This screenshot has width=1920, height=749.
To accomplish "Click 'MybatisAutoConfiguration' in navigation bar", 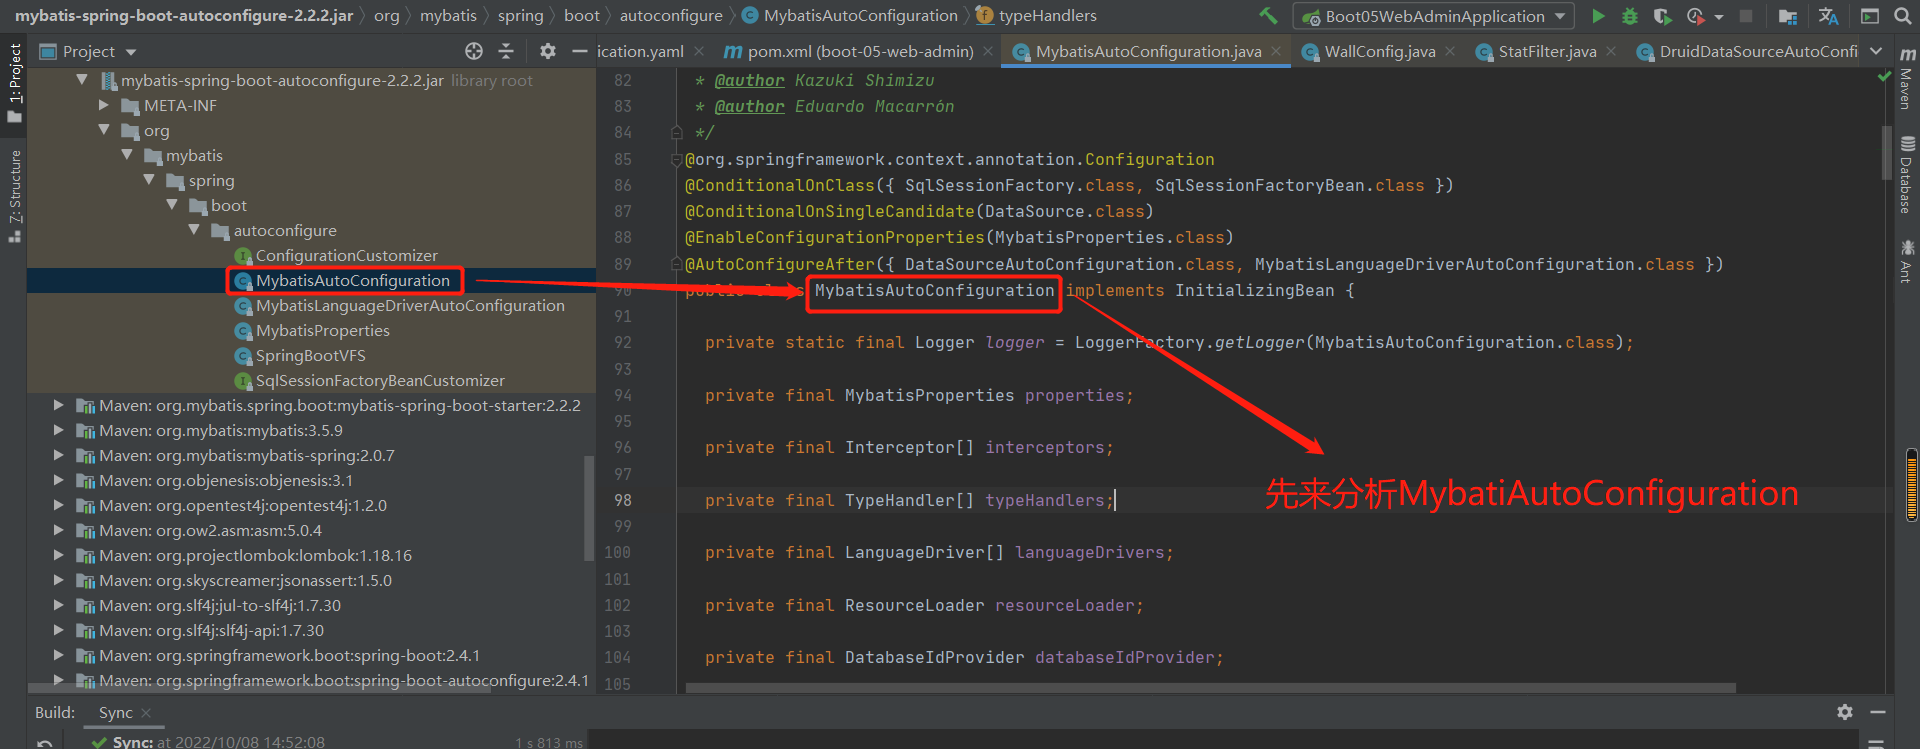I will [x=860, y=16].
